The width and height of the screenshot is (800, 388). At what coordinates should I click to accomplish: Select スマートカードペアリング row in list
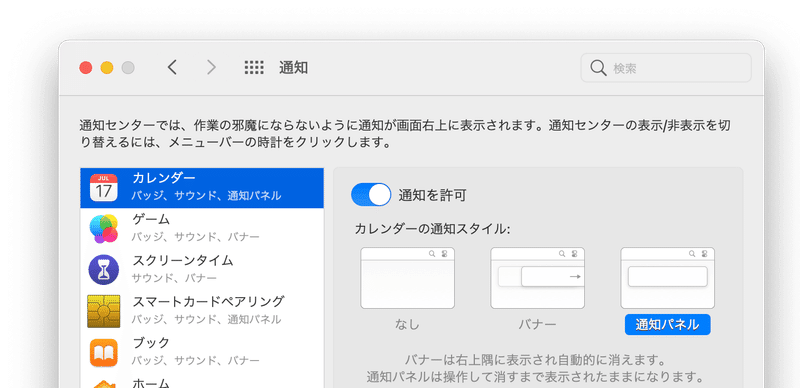(202, 311)
